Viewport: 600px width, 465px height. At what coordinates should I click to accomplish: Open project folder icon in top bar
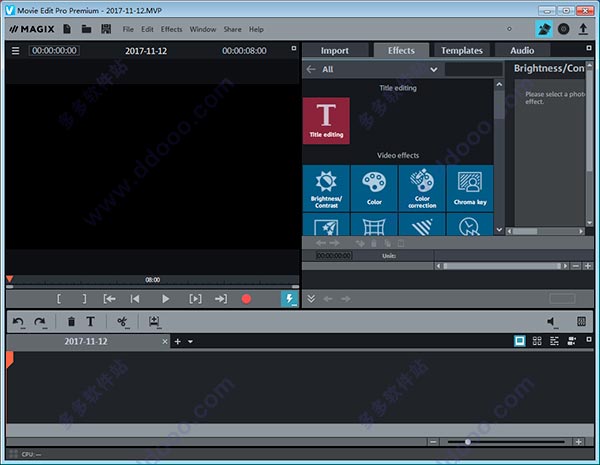(x=86, y=29)
